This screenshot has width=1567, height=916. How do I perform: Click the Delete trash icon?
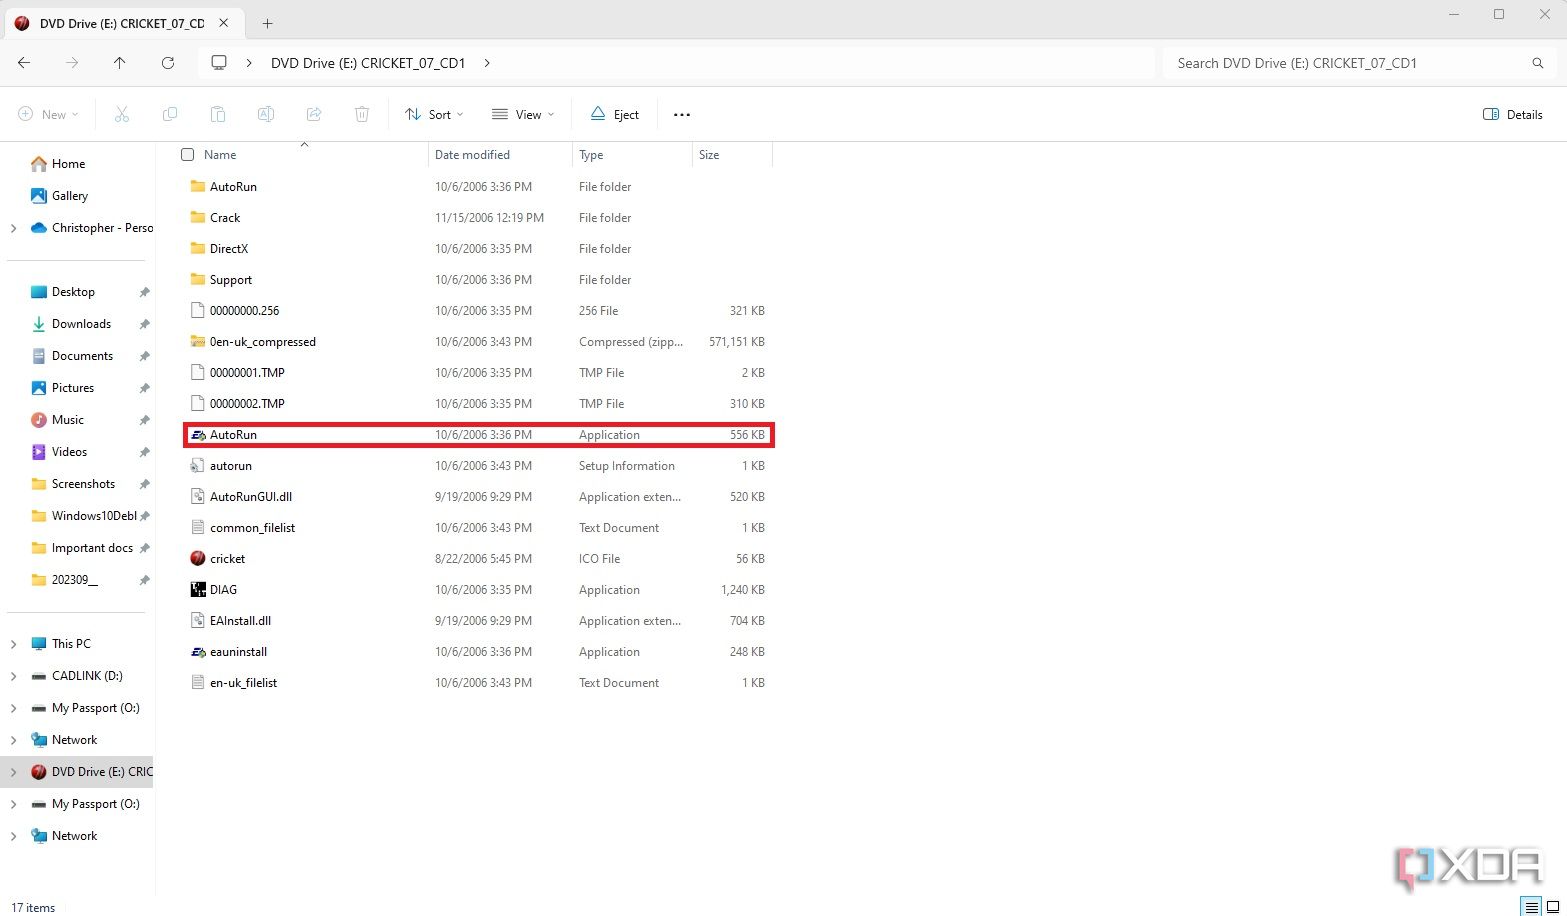point(362,114)
